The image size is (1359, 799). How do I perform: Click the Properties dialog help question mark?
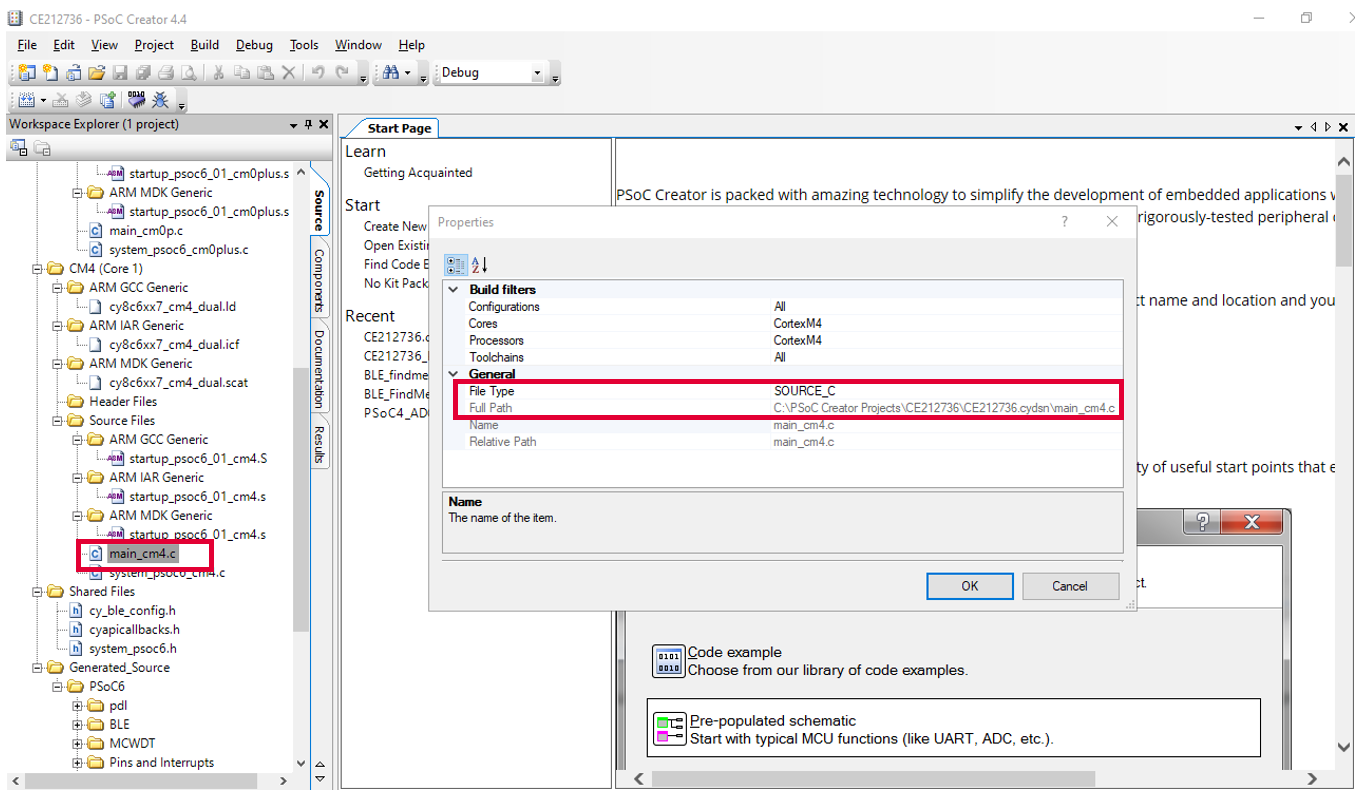pyautogui.click(x=1064, y=222)
